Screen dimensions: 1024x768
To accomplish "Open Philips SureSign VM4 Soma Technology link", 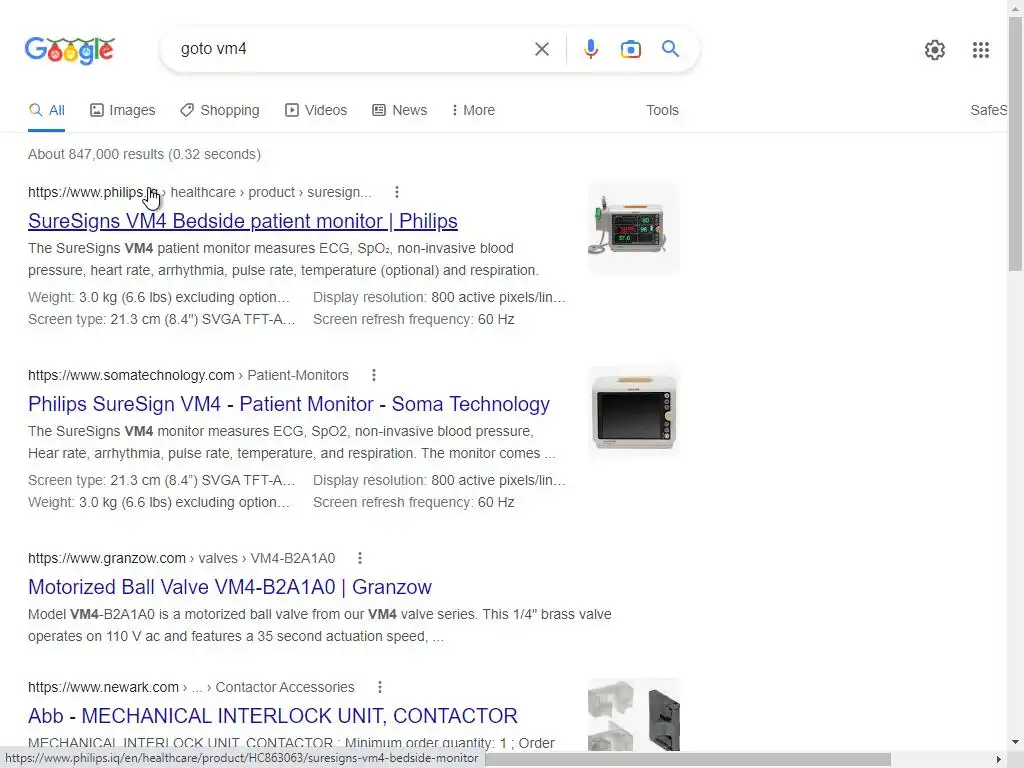I will coord(289,404).
